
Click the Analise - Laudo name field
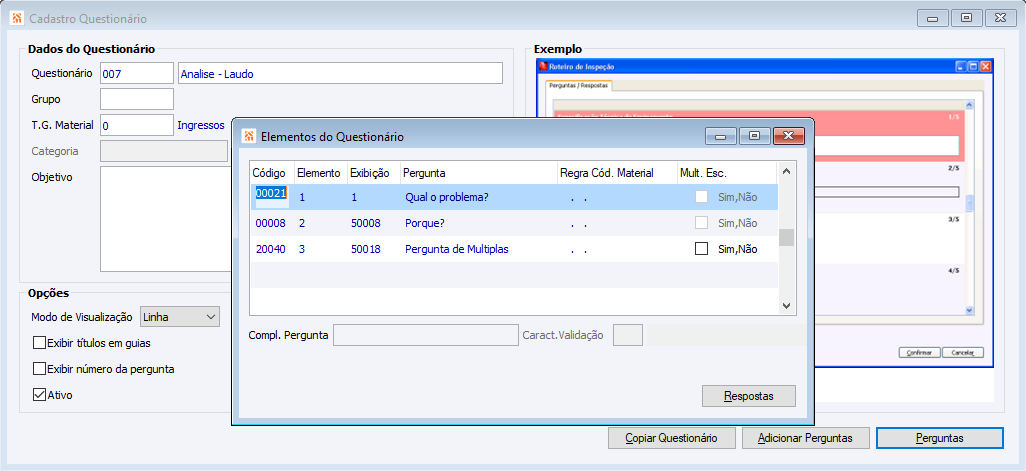coord(340,73)
